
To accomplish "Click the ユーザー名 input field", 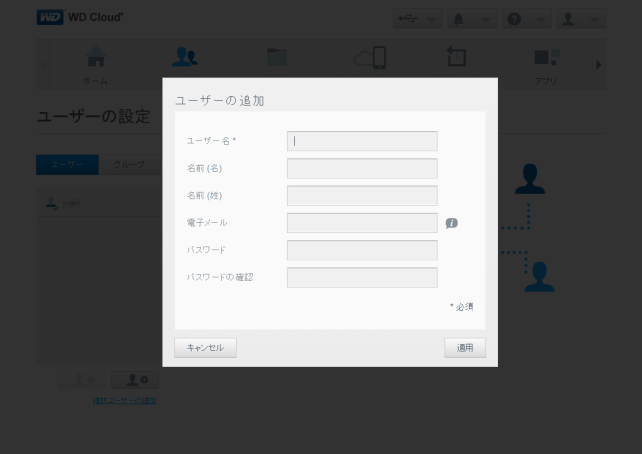I will (x=362, y=141).
